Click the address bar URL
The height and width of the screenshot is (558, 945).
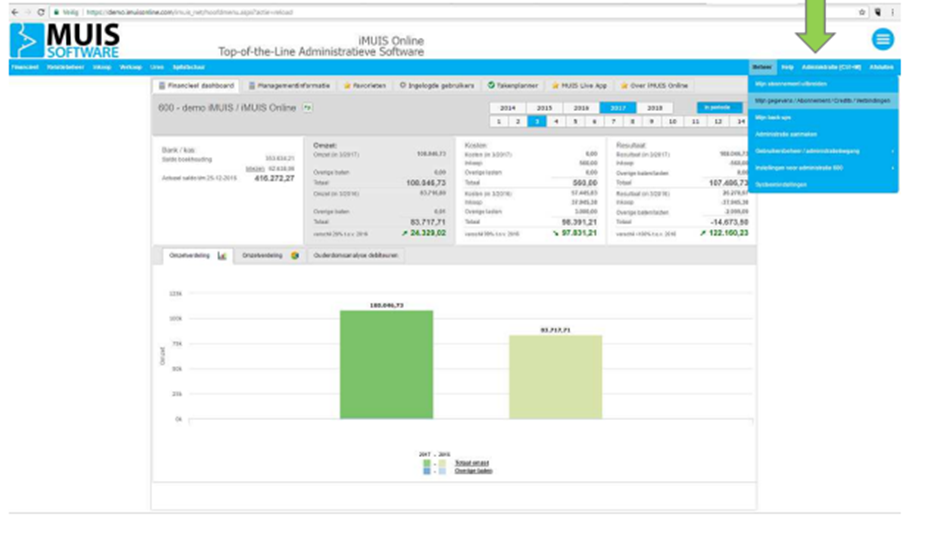pyautogui.click(x=189, y=12)
